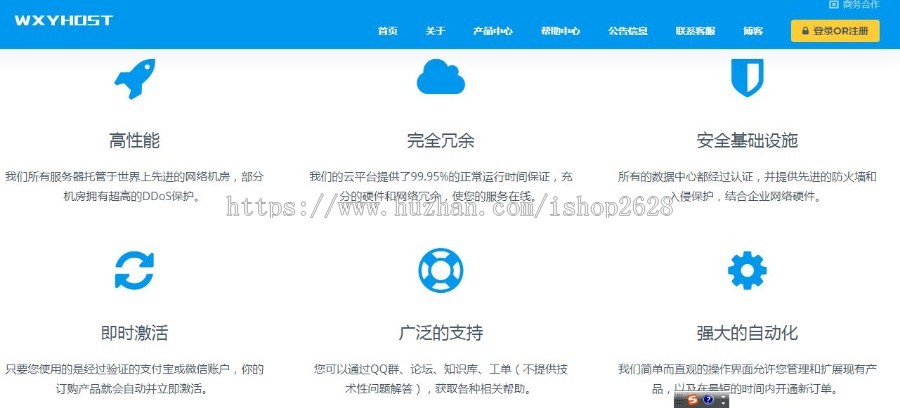This screenshot has height=408, width=900.
Task: Select the 完全冗余 heading
Action: [441, 141]
